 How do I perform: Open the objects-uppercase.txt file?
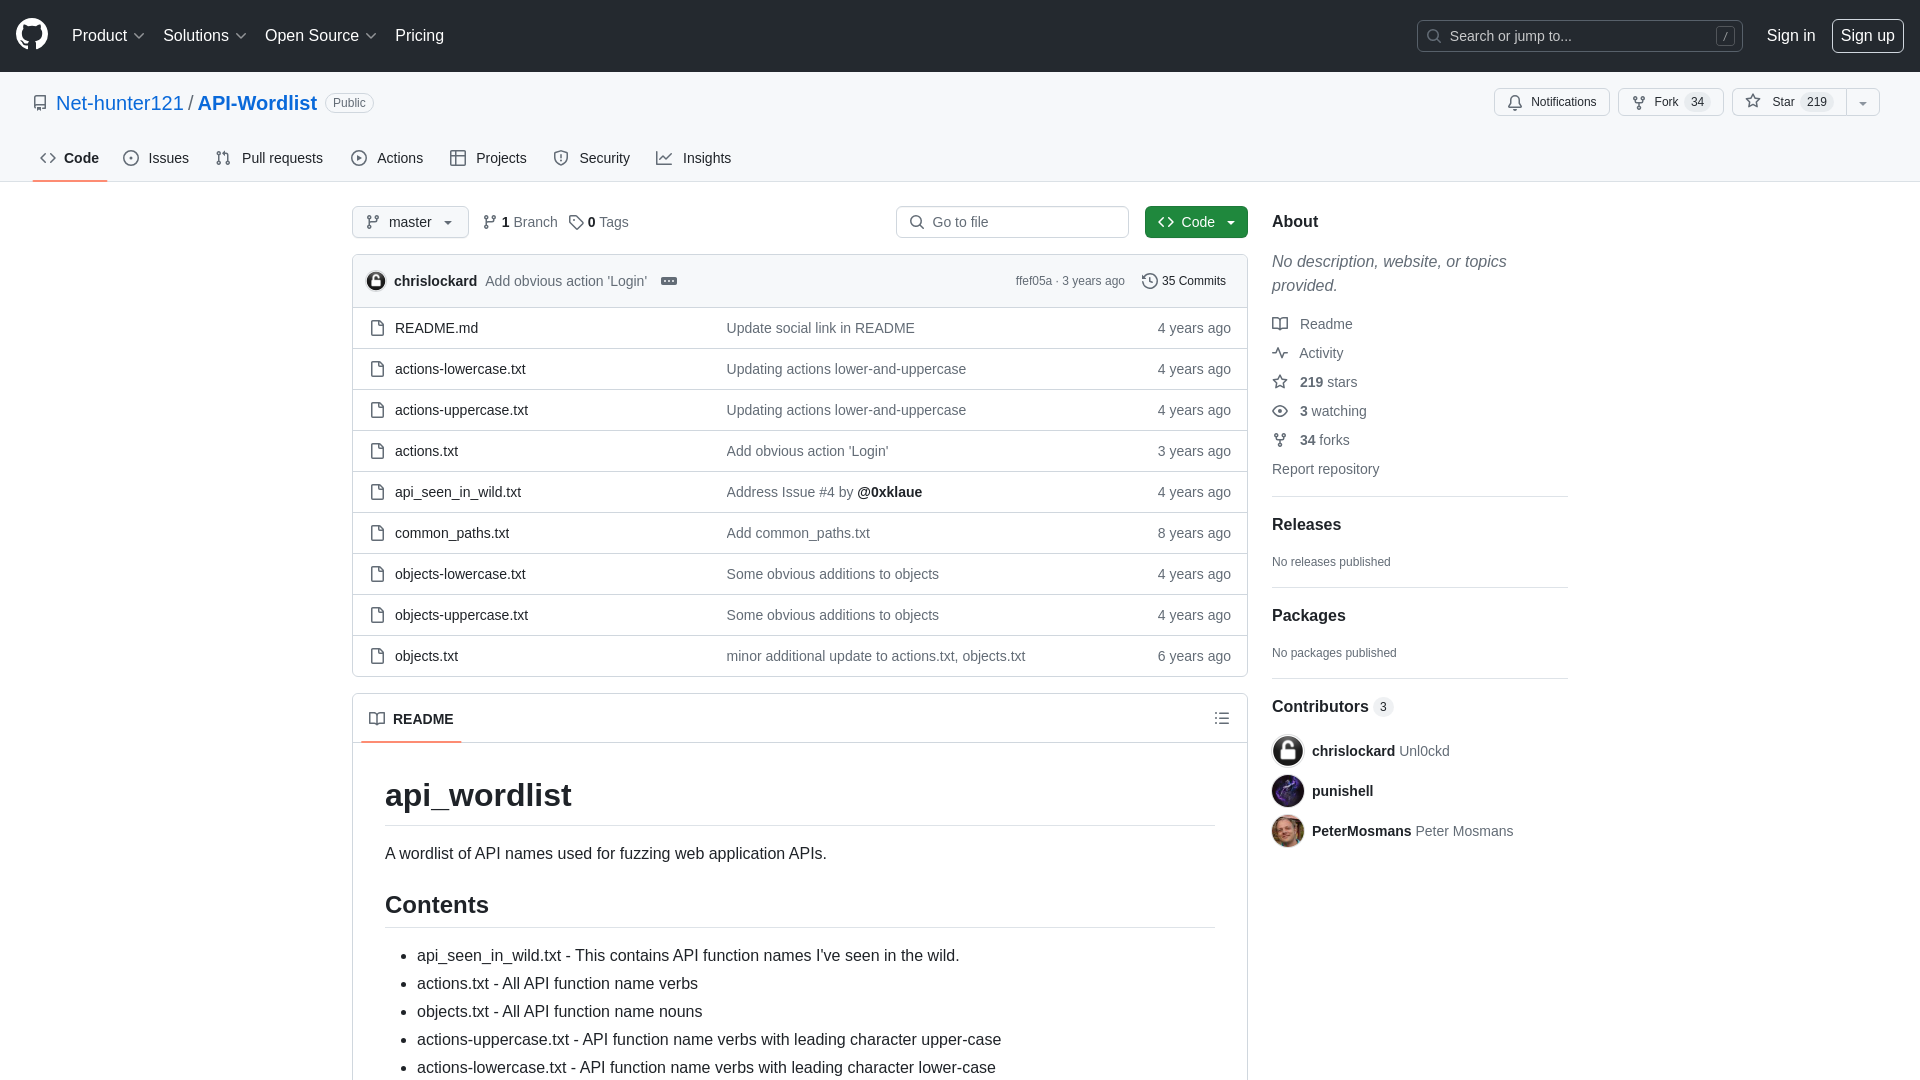[461, 615]
